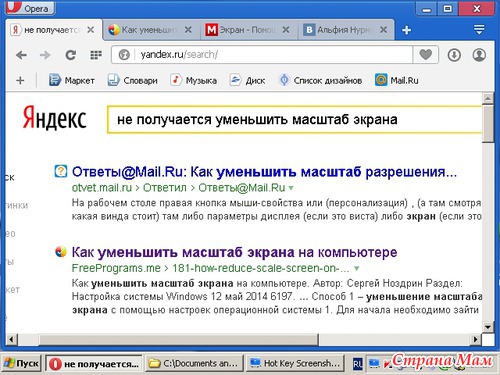The width and height of the screenshot is (500, 375).
Task: Close the 'Как уменьшить' tab
Action: (188, 30)
